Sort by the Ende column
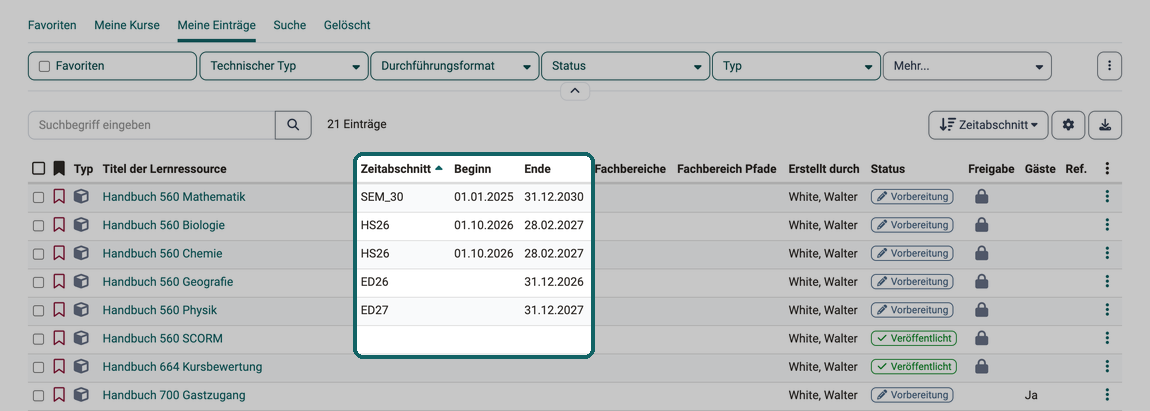The image size is (1150, 411). click(x=538, y=169)
